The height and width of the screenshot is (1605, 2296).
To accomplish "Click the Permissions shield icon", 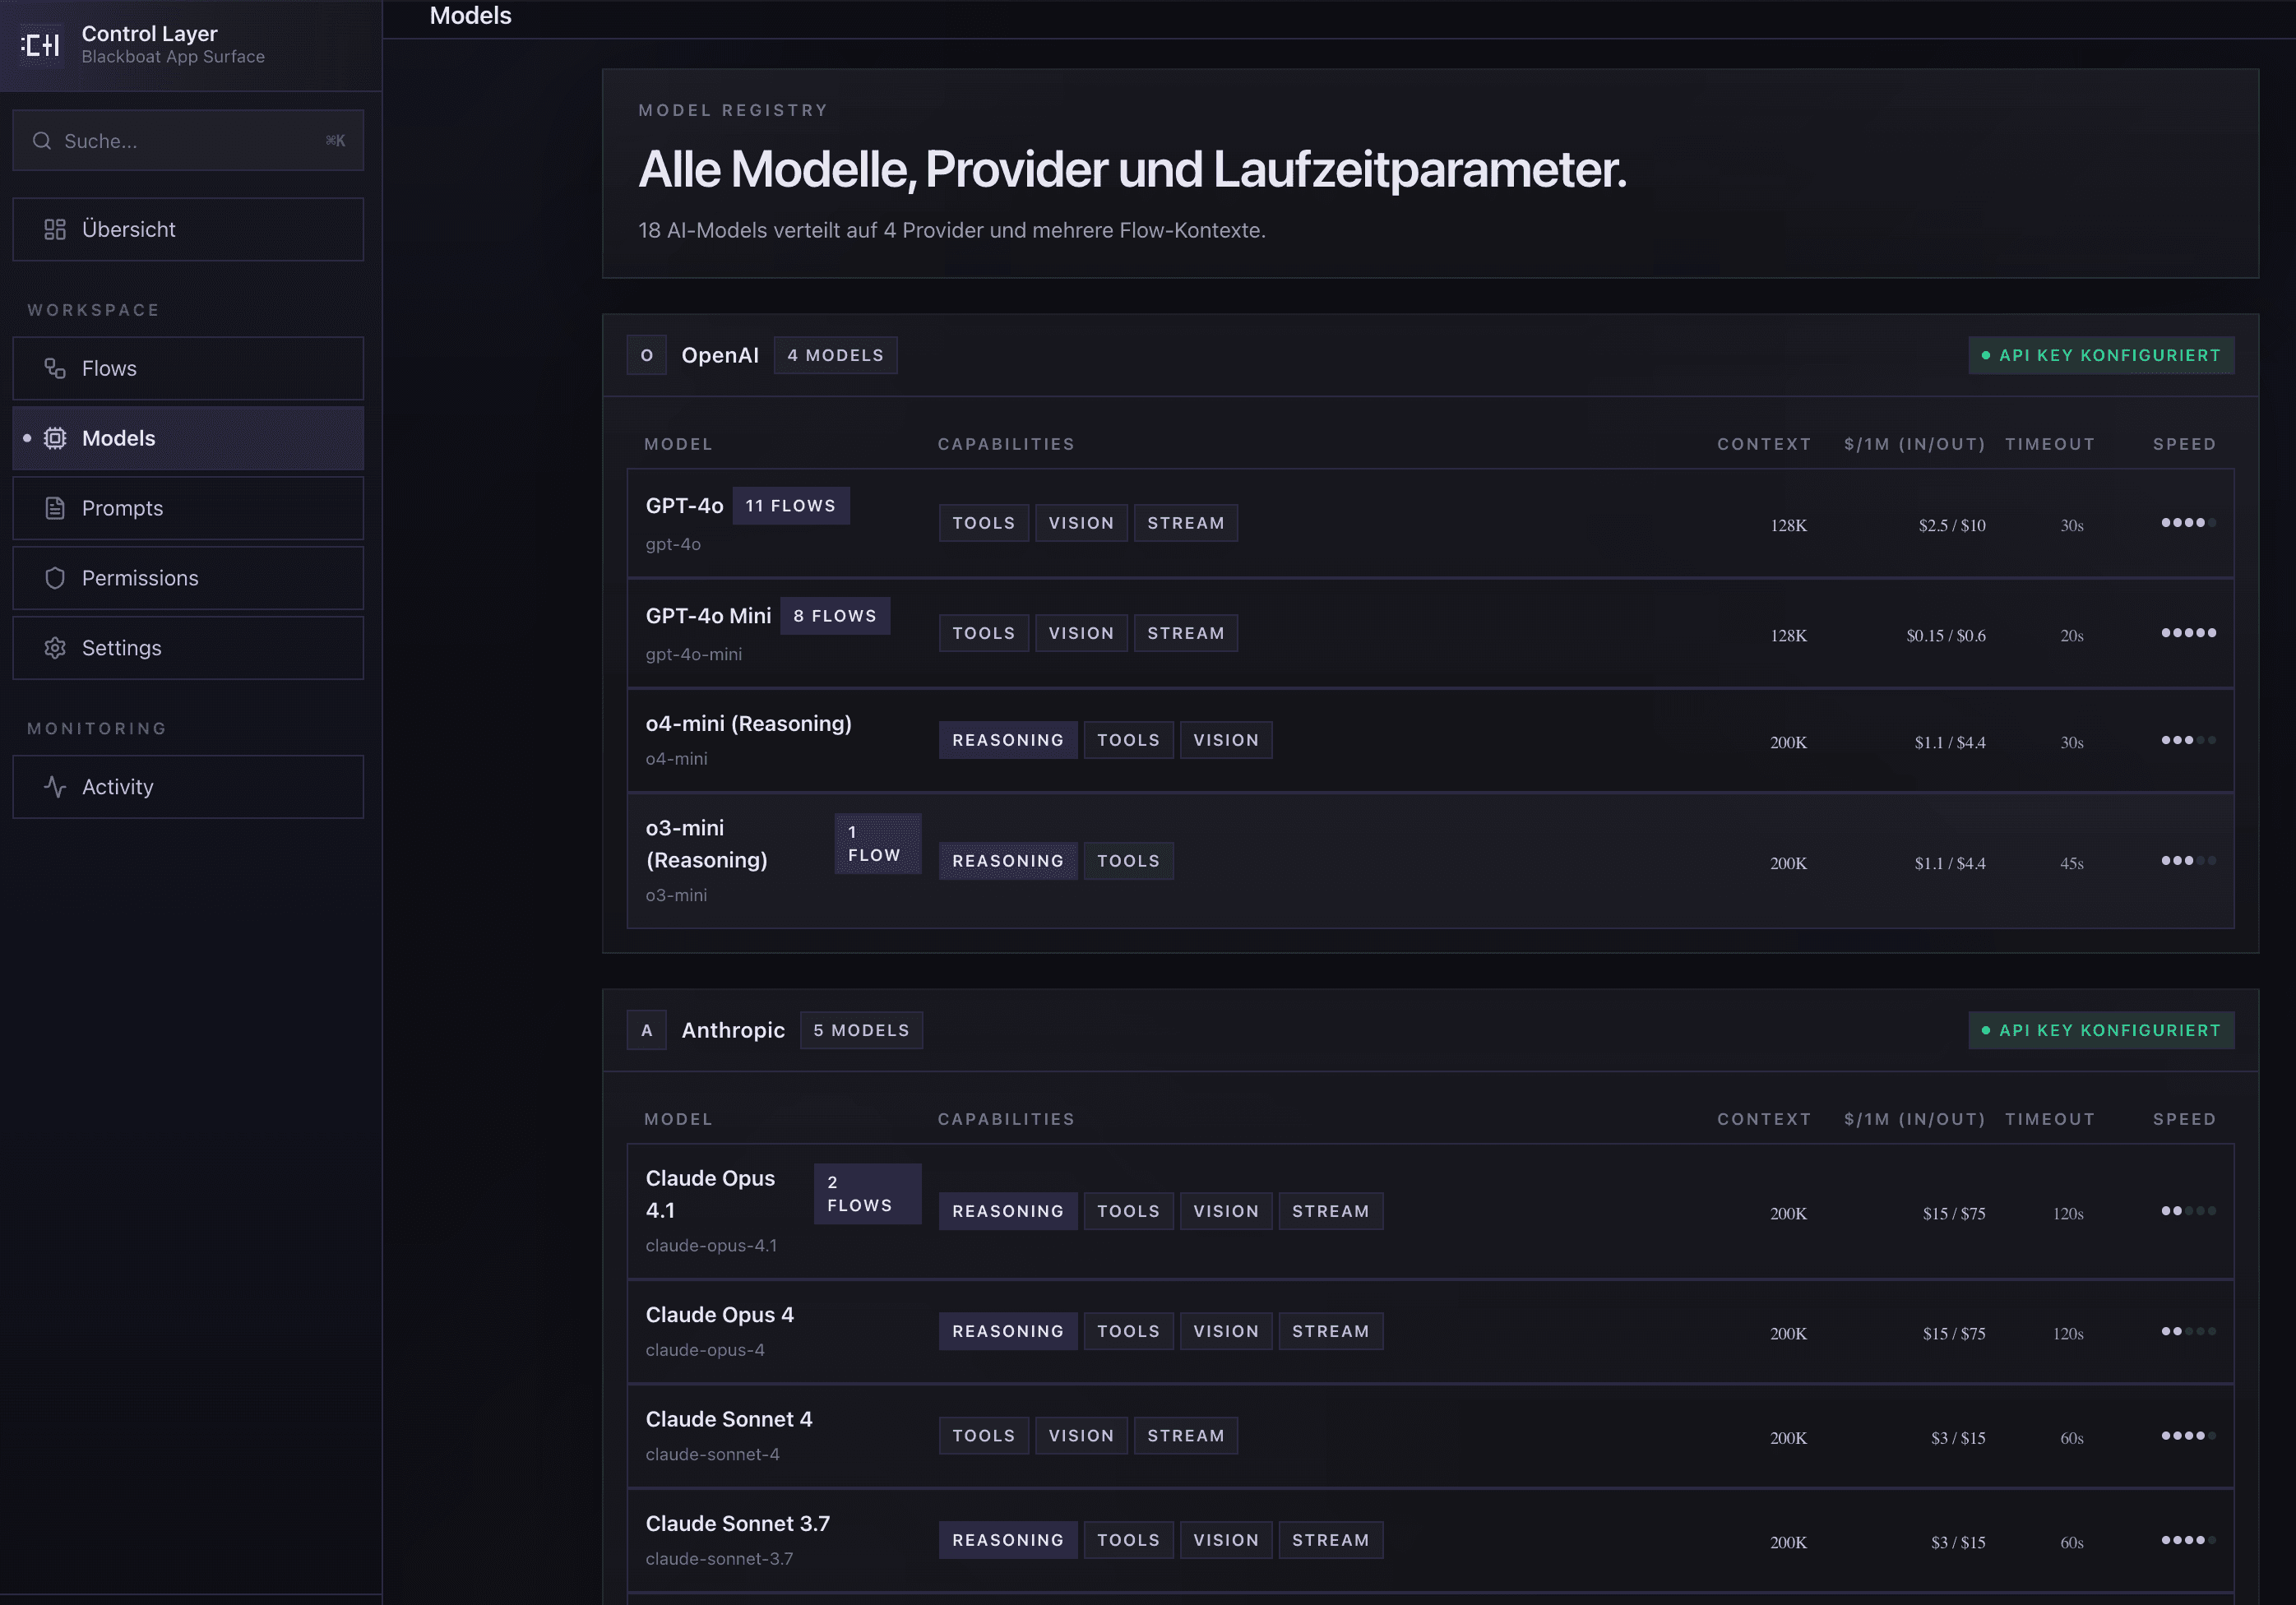I will (x=55, y=578).
